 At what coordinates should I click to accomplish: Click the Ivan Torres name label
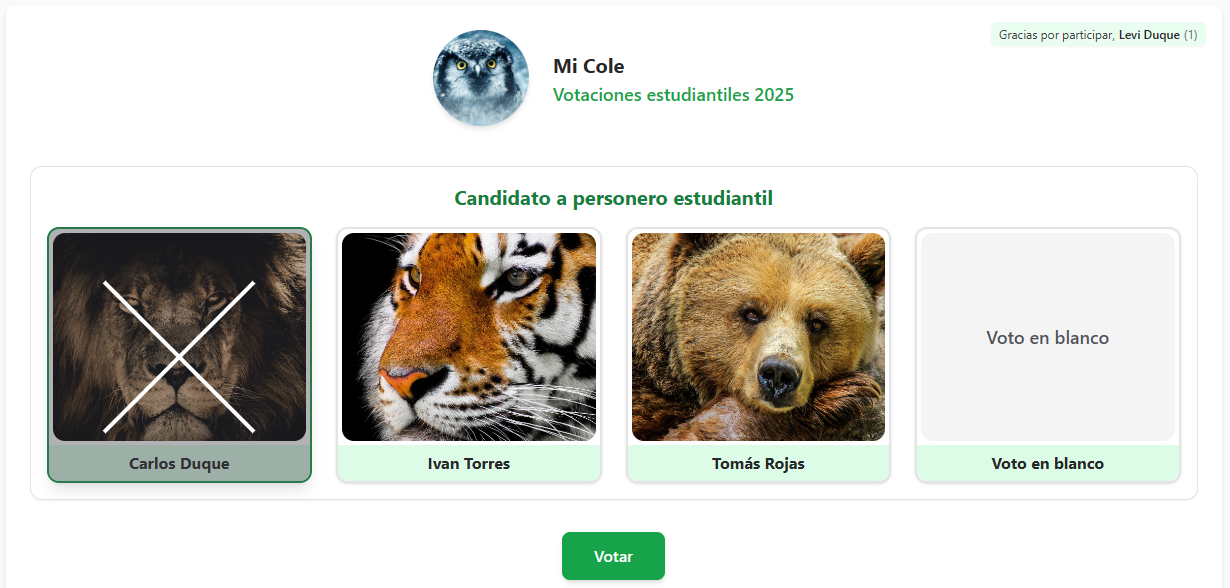click(469, 464)
